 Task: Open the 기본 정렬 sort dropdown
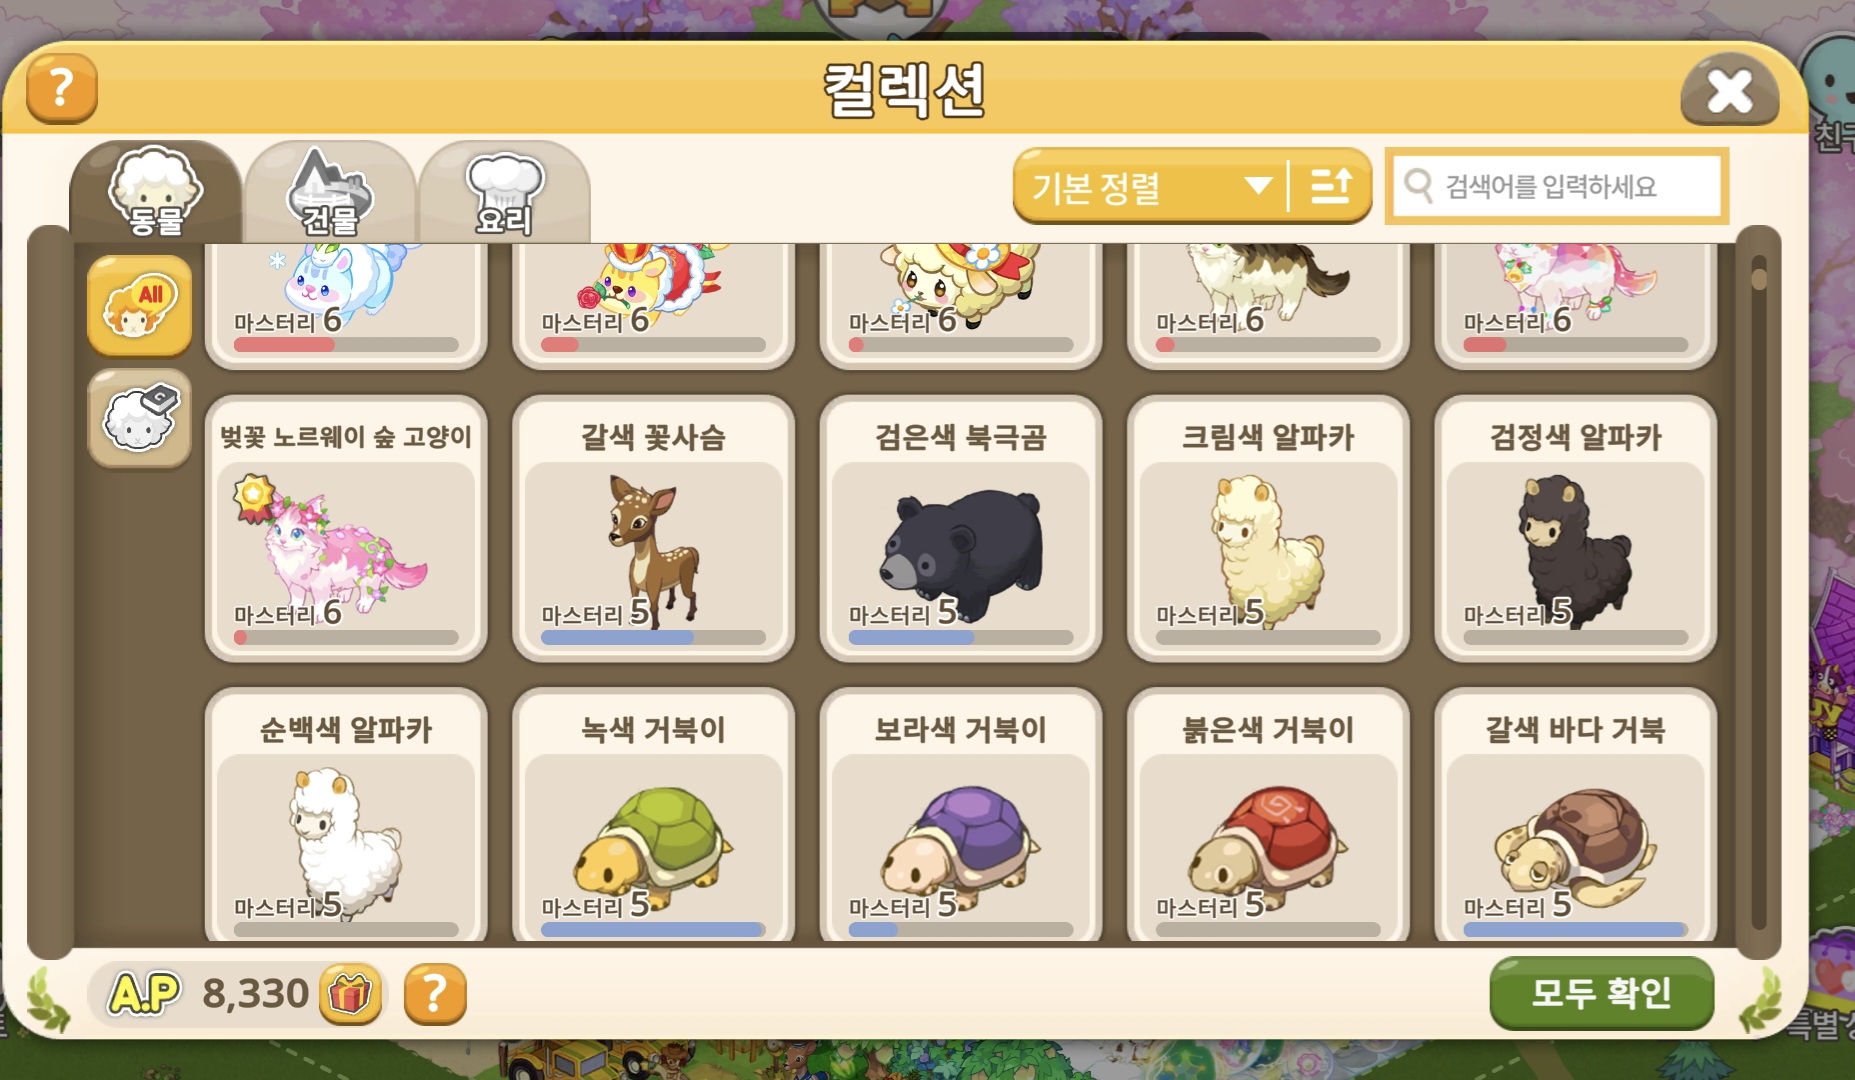[1150, 186]
